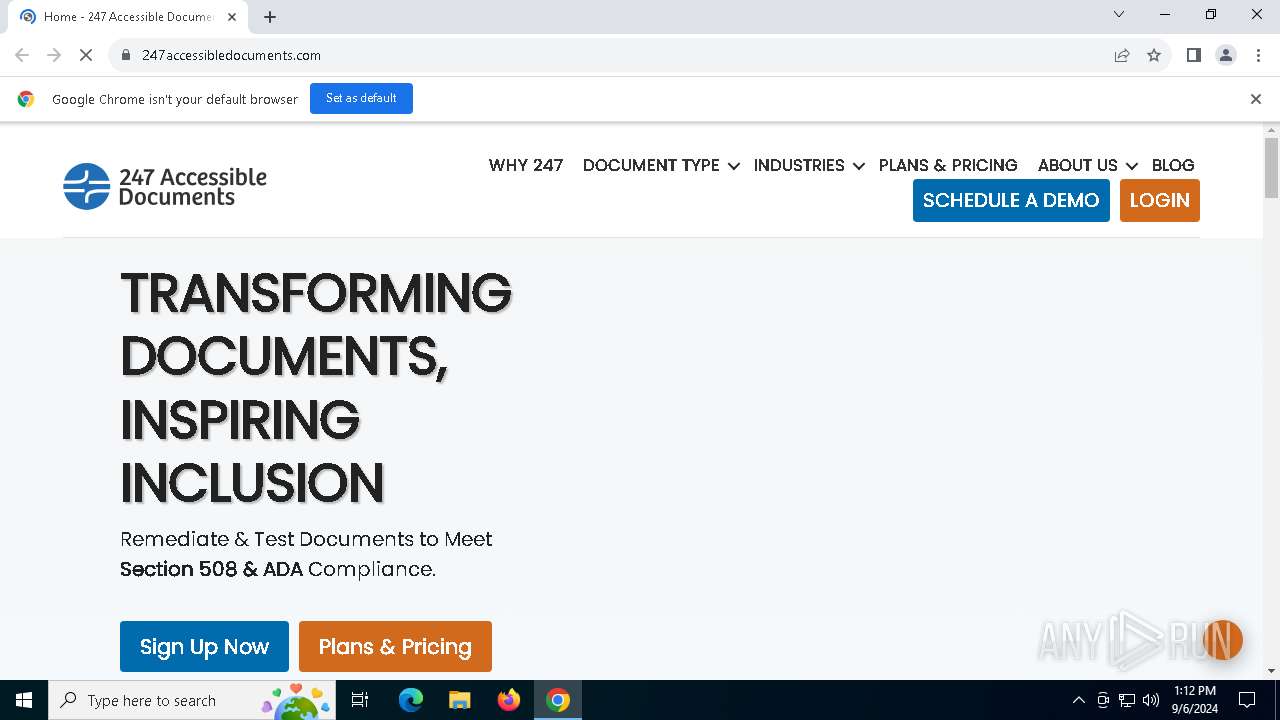Image resolution: width=1280 pixels, height=720 pixels.
Task: Click the Windows taskbar search box
Action: [x=194, y=700]
